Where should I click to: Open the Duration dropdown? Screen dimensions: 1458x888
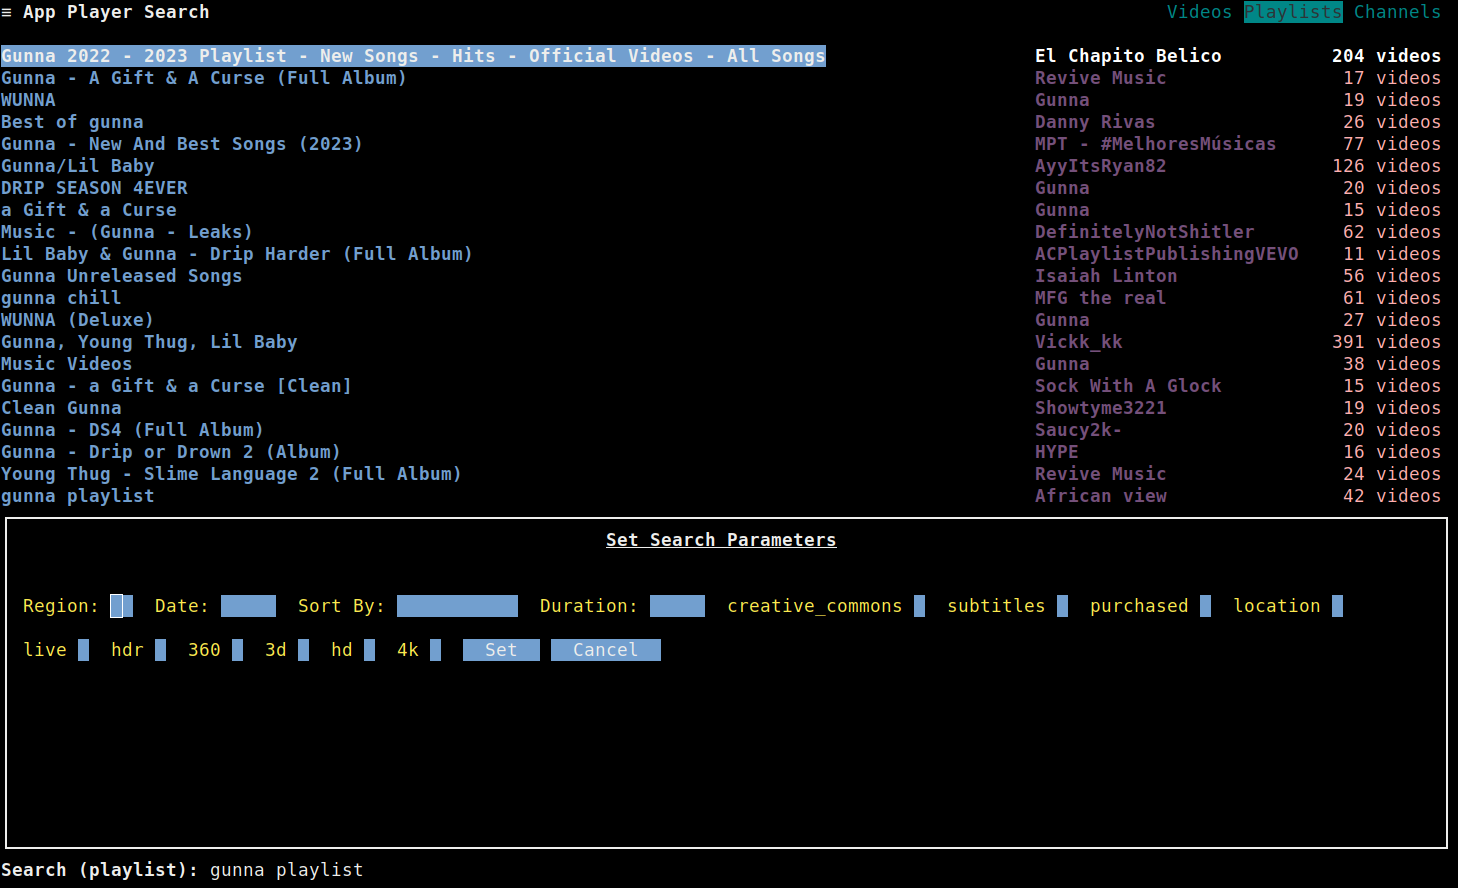coord(677,606)
